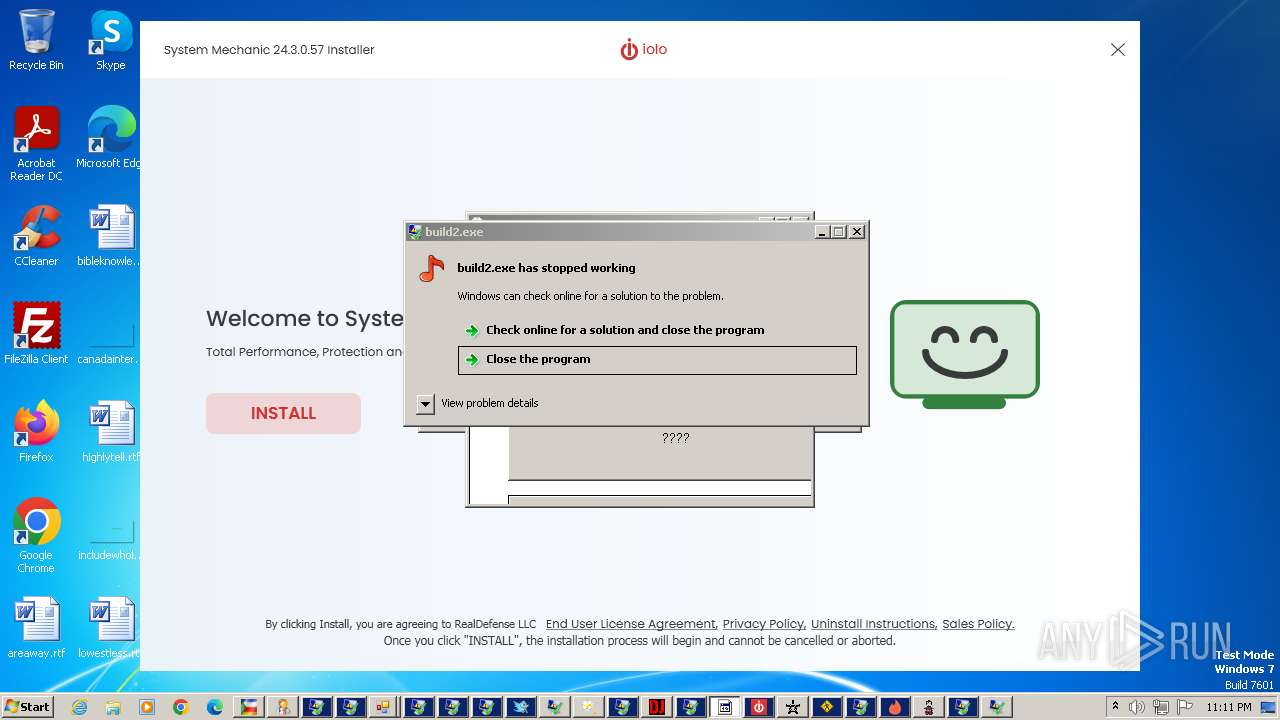
Task: Select the areaway.rtf desktop document
Action: (36, 628)
